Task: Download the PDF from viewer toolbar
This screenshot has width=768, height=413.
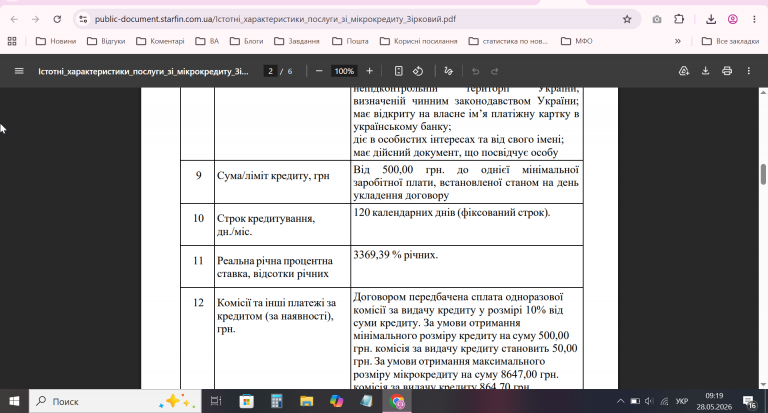Action: point(705,71)
